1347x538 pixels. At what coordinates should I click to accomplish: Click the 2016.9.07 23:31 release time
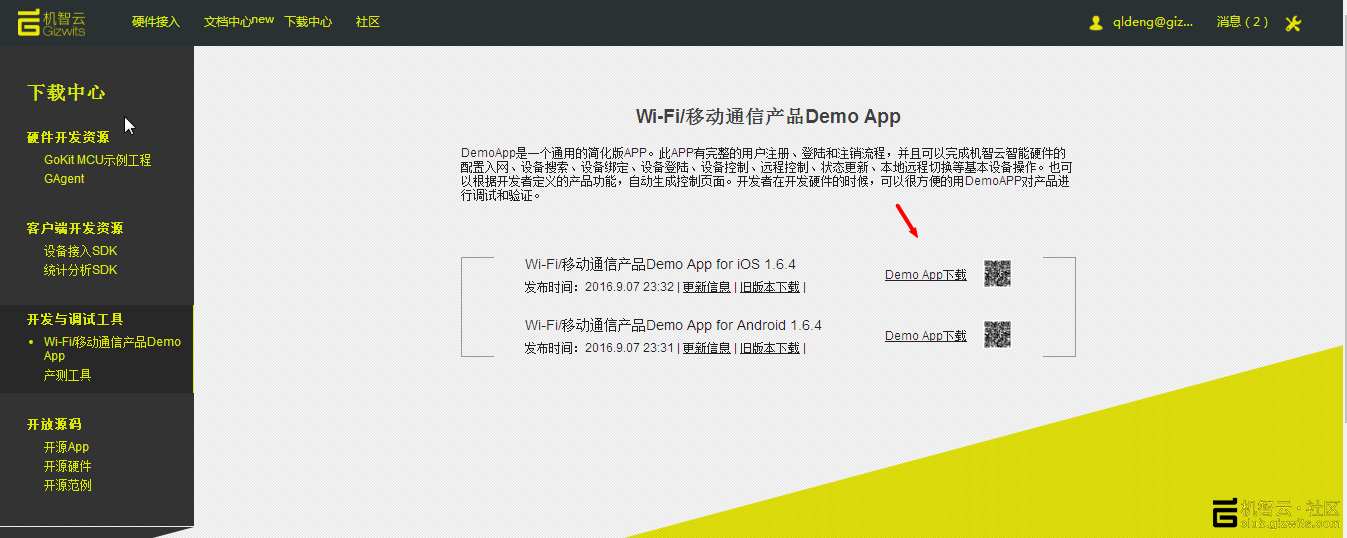[629, 348]
